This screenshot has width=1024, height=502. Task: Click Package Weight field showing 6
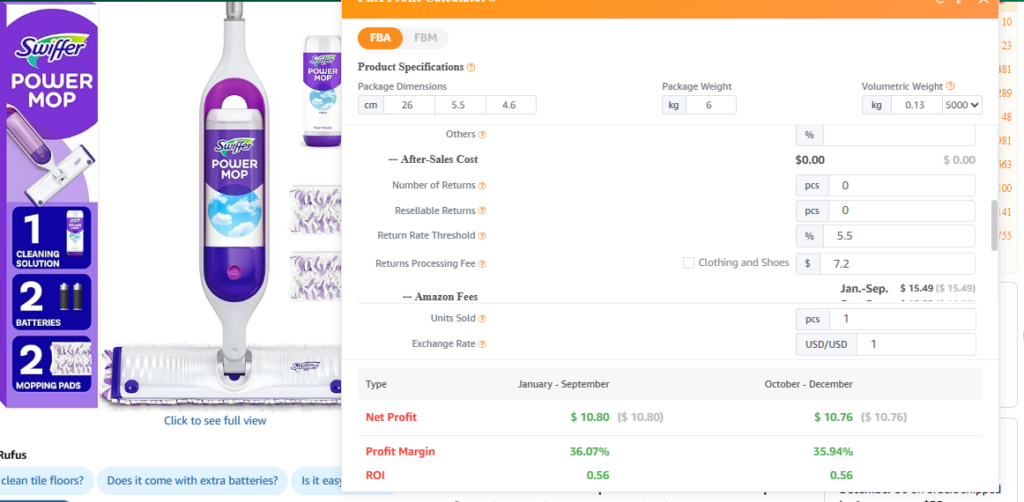click(711, 104)
